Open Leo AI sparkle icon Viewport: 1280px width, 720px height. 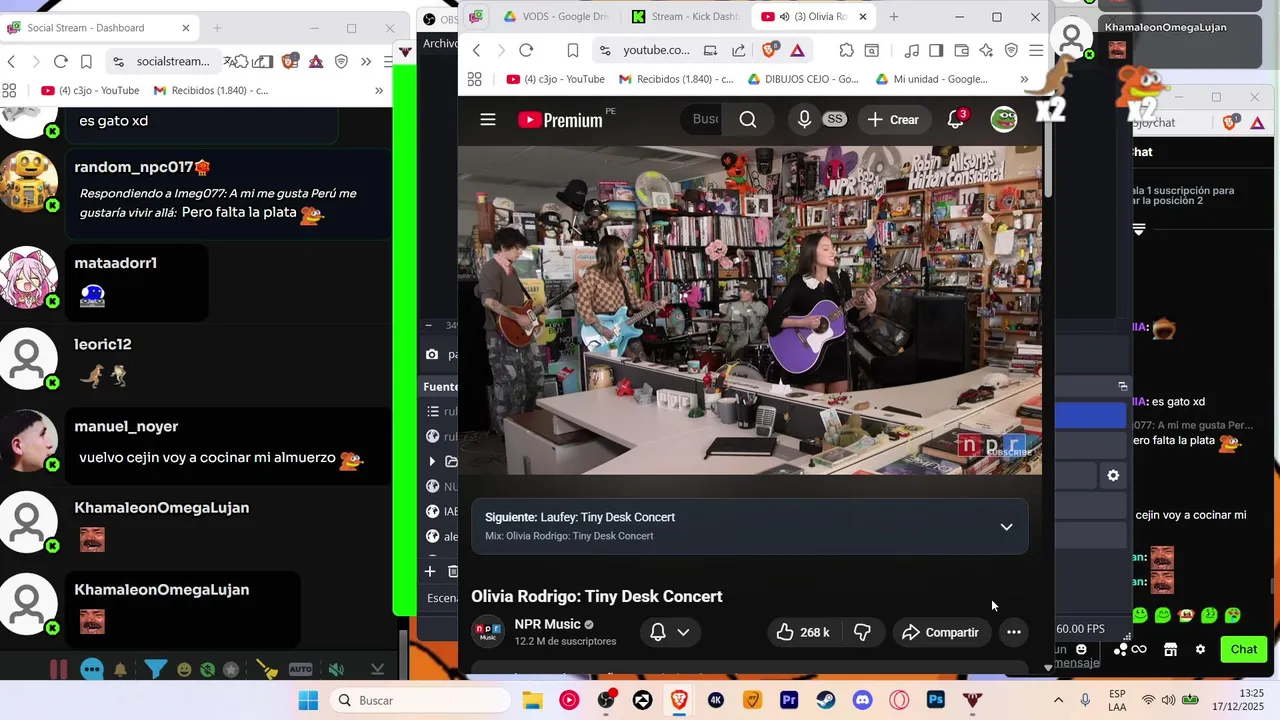(x=986, y=50)
